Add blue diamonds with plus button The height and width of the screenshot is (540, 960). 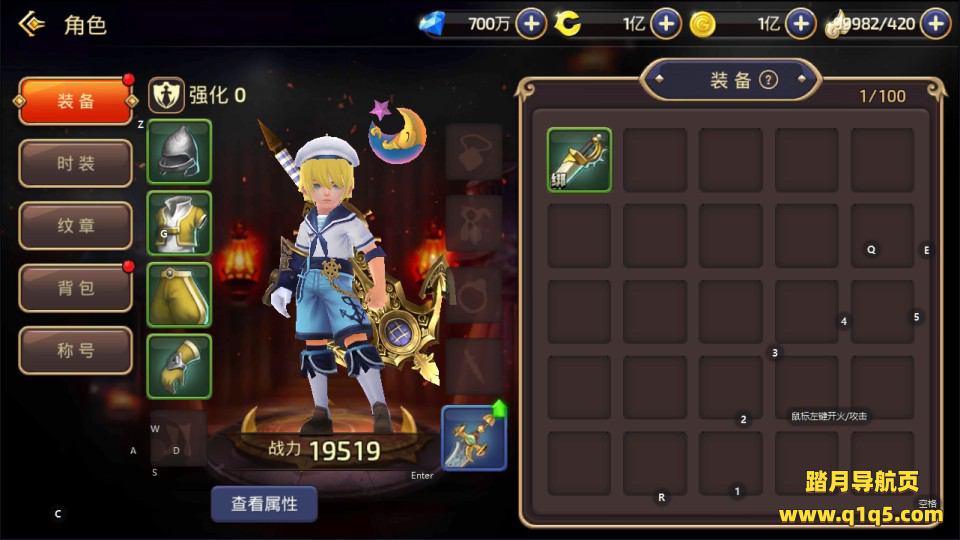click(x=531, y=24)
